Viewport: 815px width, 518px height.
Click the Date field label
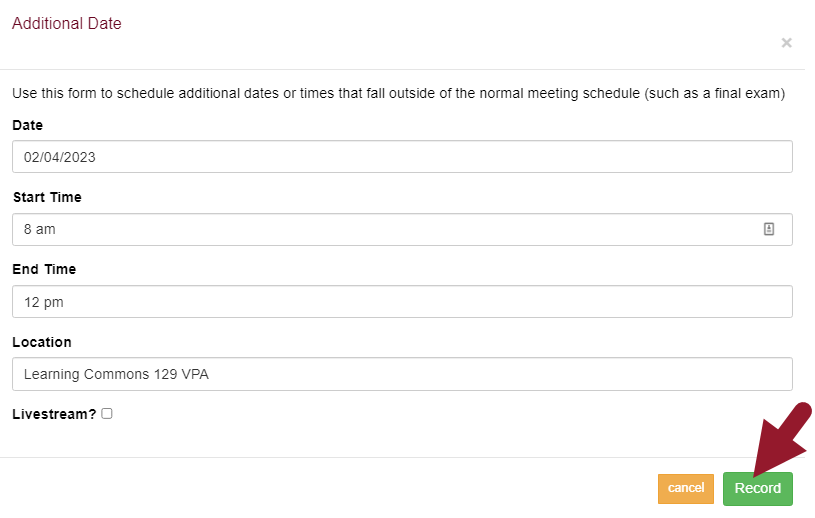[28, 125]
